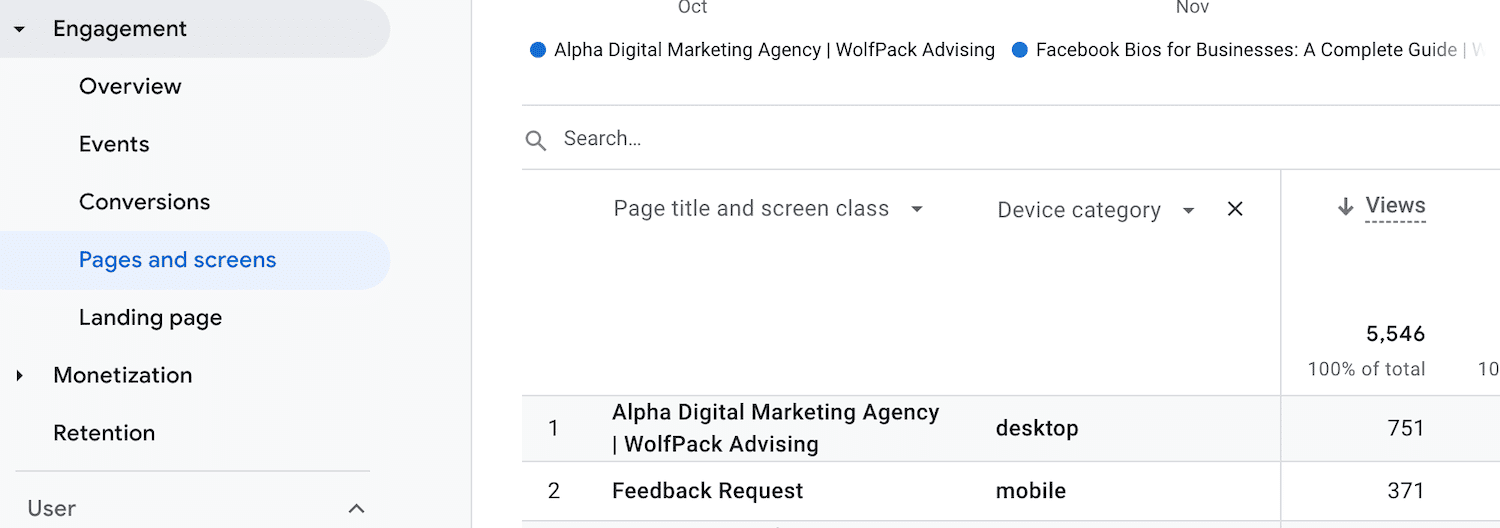Open the Monetization section
The width and height of the screenshot is (1500, 528).
click(x=122, y=375)
